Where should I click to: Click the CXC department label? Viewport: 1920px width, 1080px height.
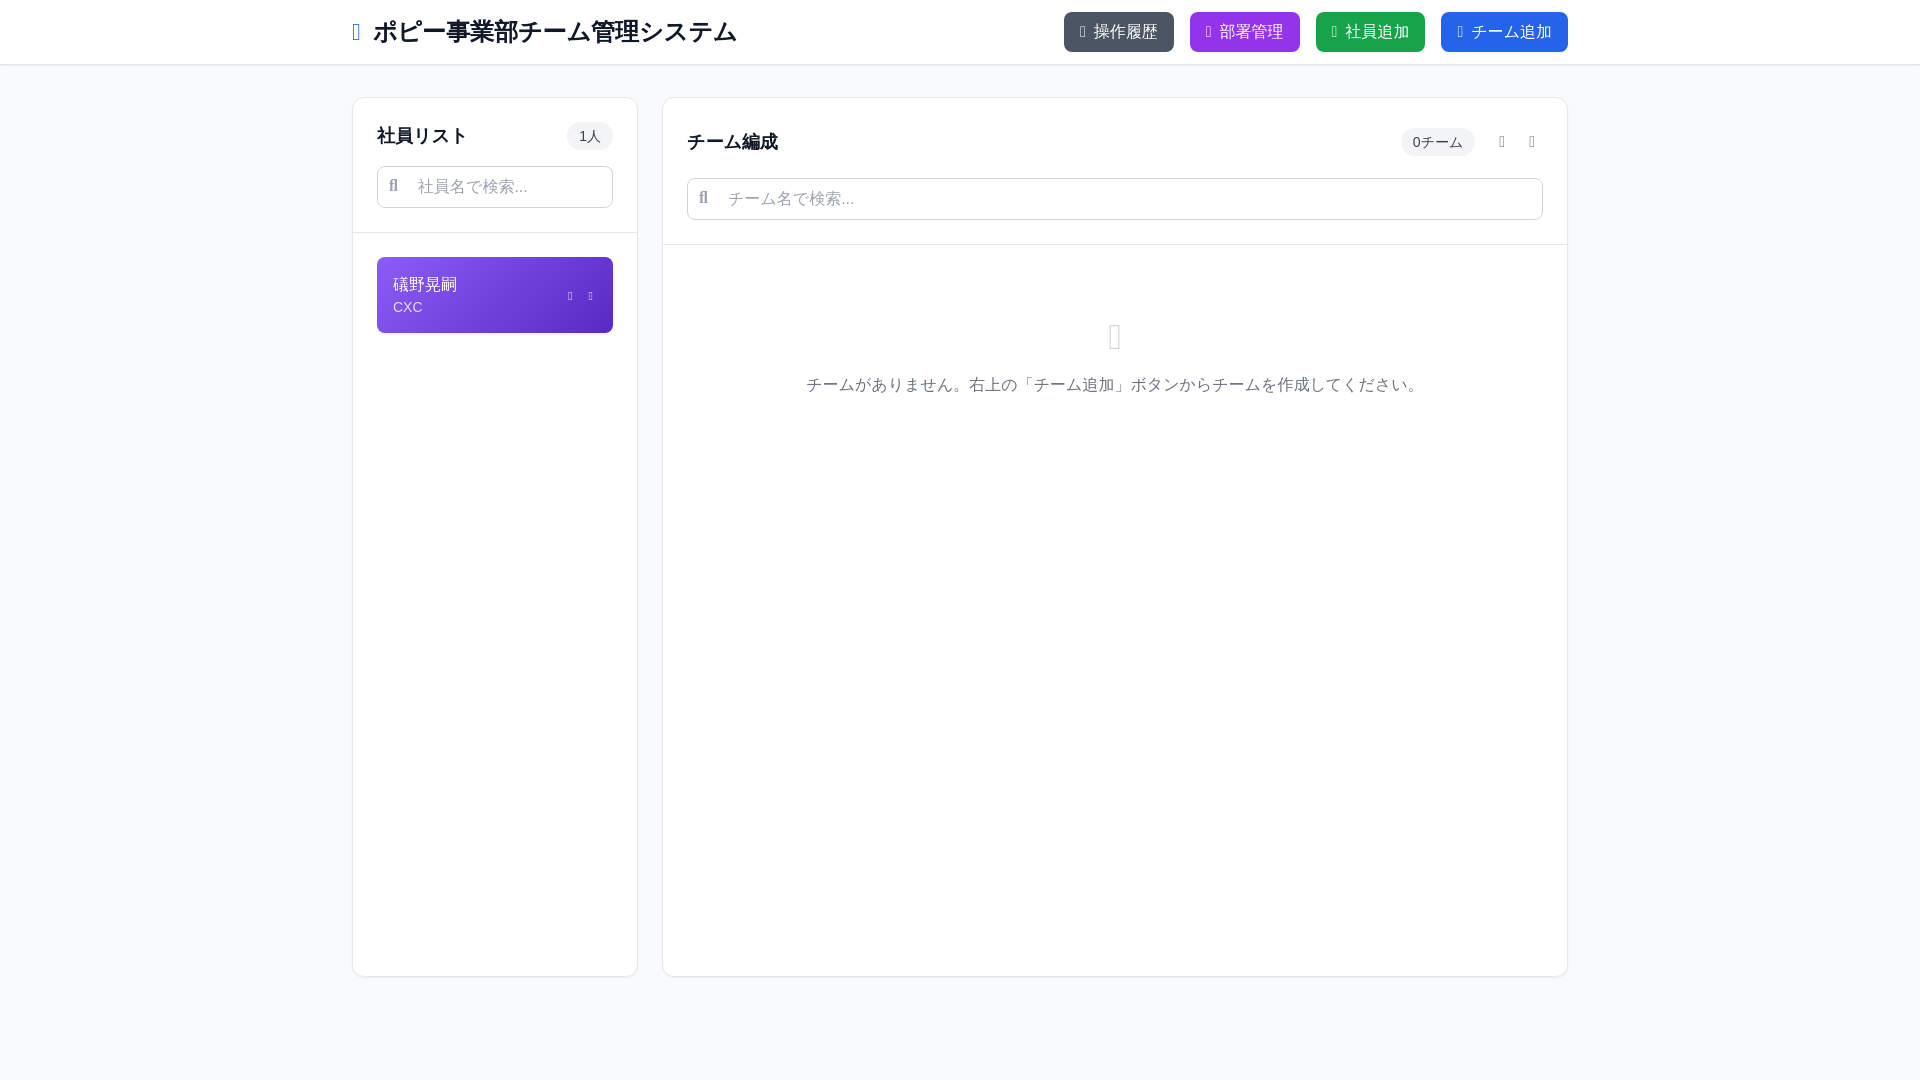pyautogui.click(x=408, y=307)
